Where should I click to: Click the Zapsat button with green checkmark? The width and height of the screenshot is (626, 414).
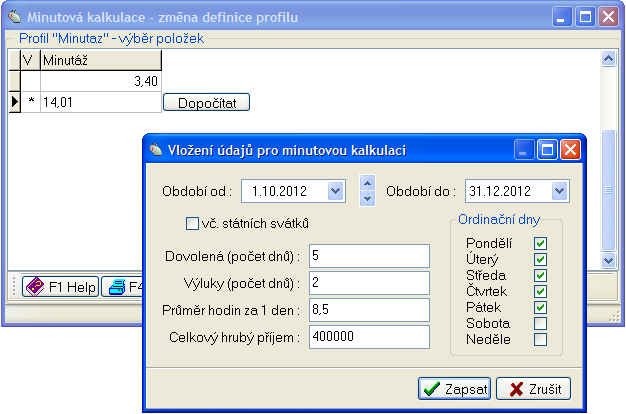(454, 389)
